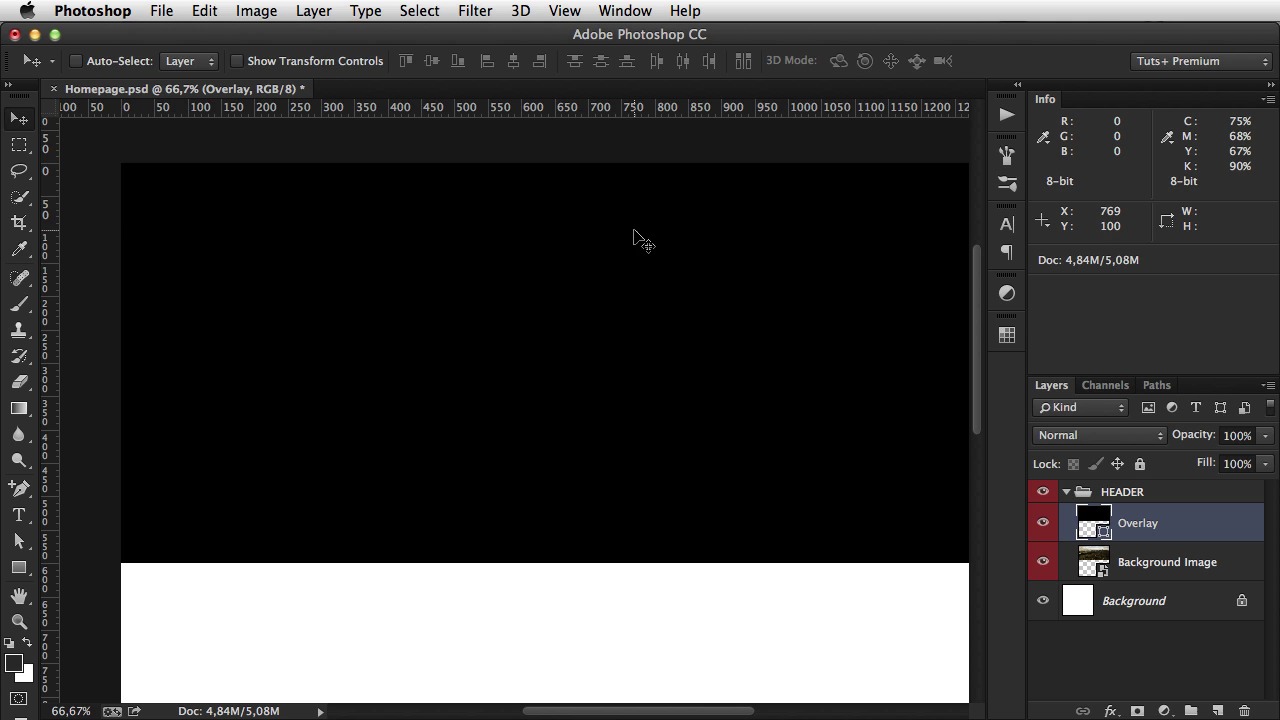1280x720 pixels.
Task: Select the Dodge tool
Action: click(x=19, y=460)
